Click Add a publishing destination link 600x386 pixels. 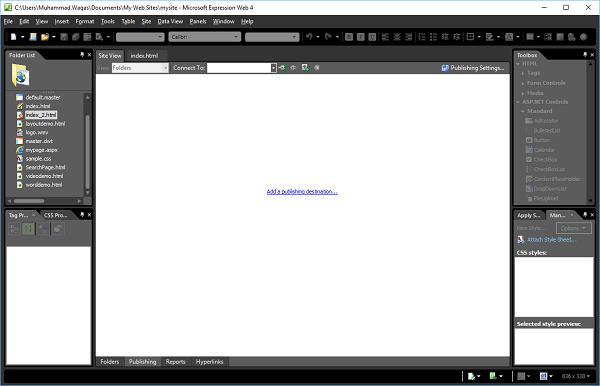click(x=302, y=192)
